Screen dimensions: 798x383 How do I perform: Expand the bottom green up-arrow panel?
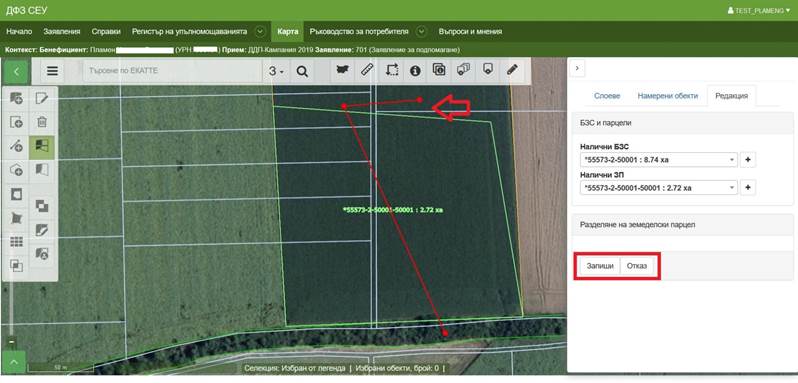point(14,361)
